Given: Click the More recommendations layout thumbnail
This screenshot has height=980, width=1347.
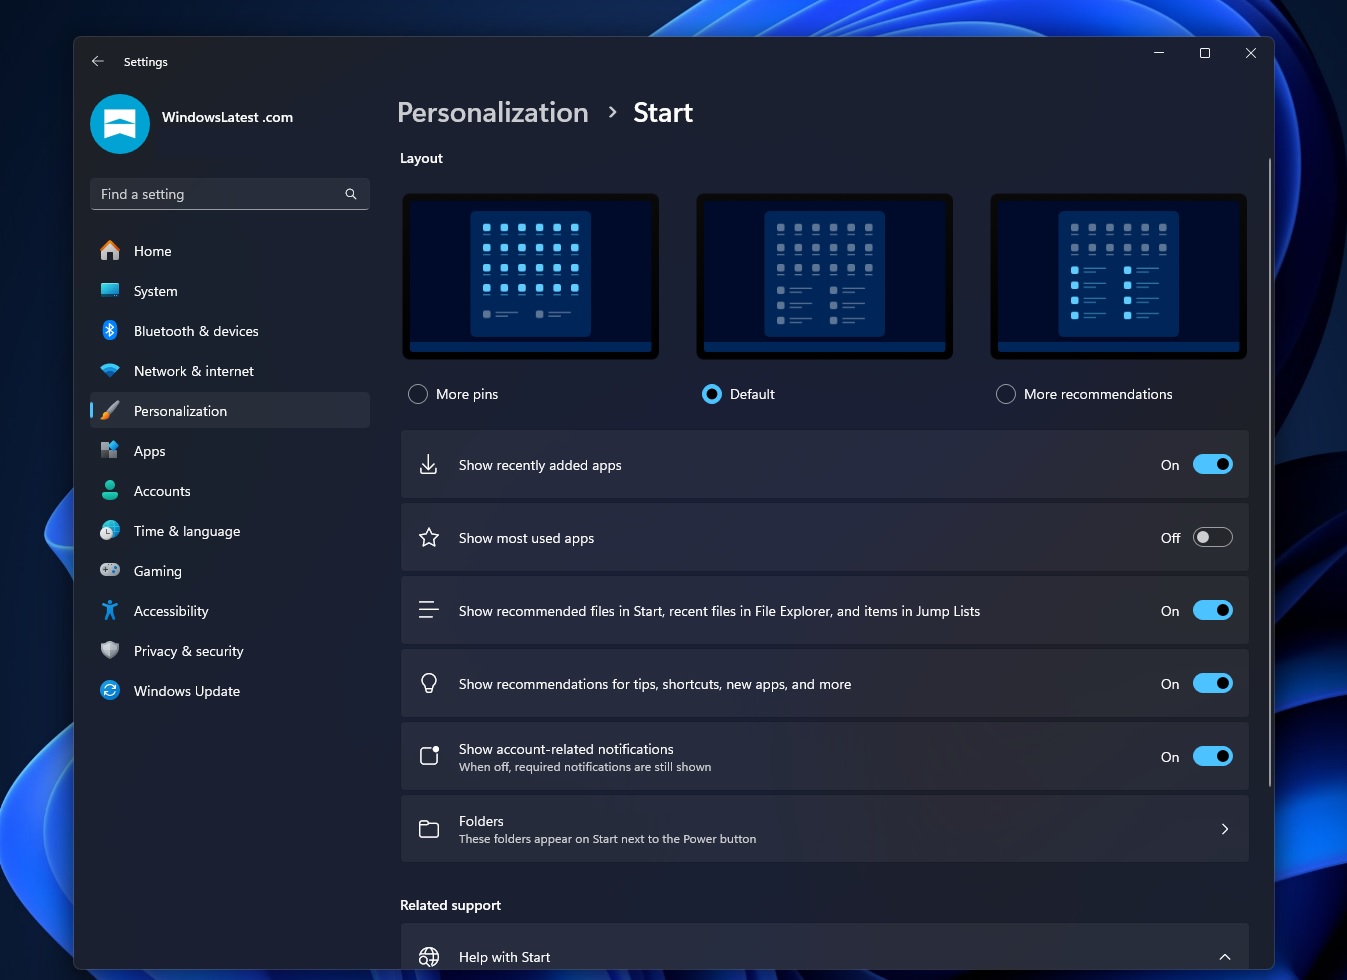Looking at the screenshot, I should [x=1118, y=276].
